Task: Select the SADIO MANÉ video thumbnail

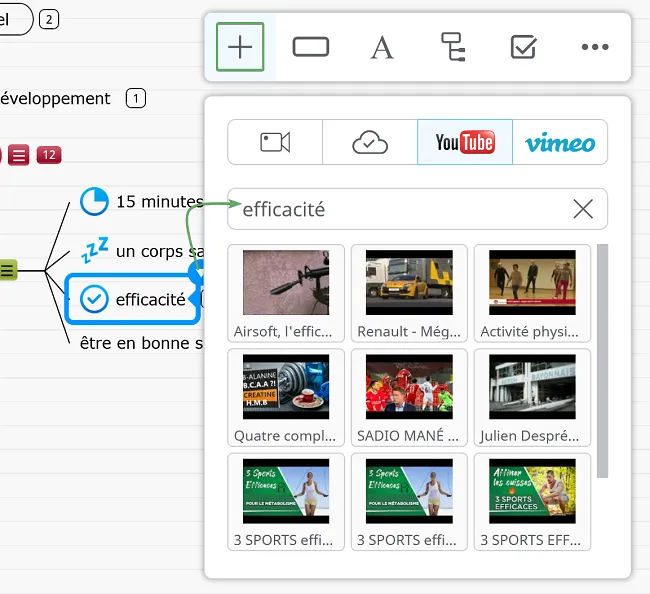Action: tap(409, 397)
